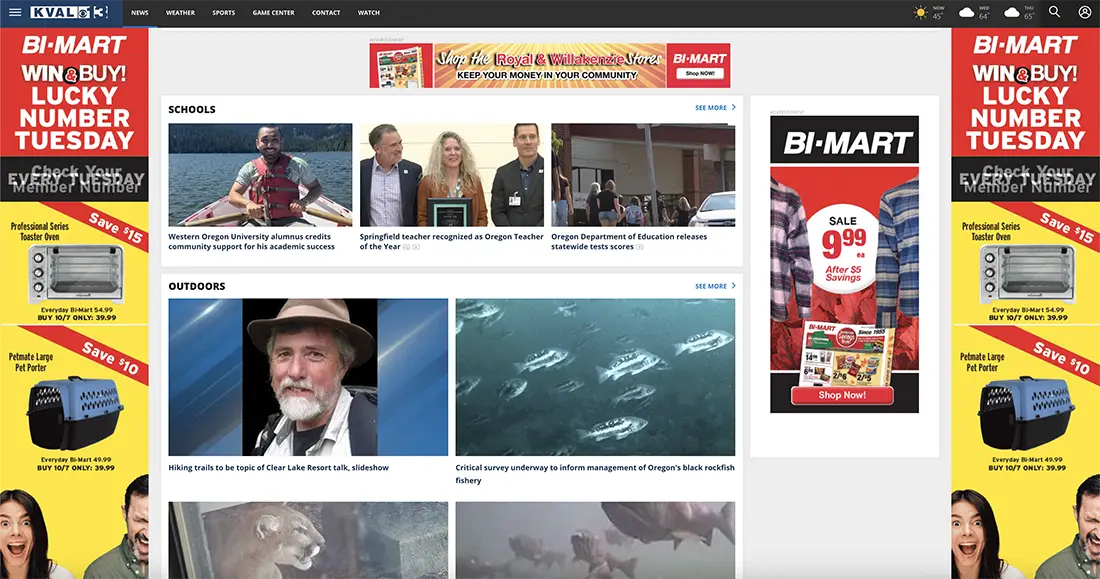Click the Bi-Mart 9.99 sale sidebar ad
The width and height of the screenshot is (1100, 579).
[845, 264]
